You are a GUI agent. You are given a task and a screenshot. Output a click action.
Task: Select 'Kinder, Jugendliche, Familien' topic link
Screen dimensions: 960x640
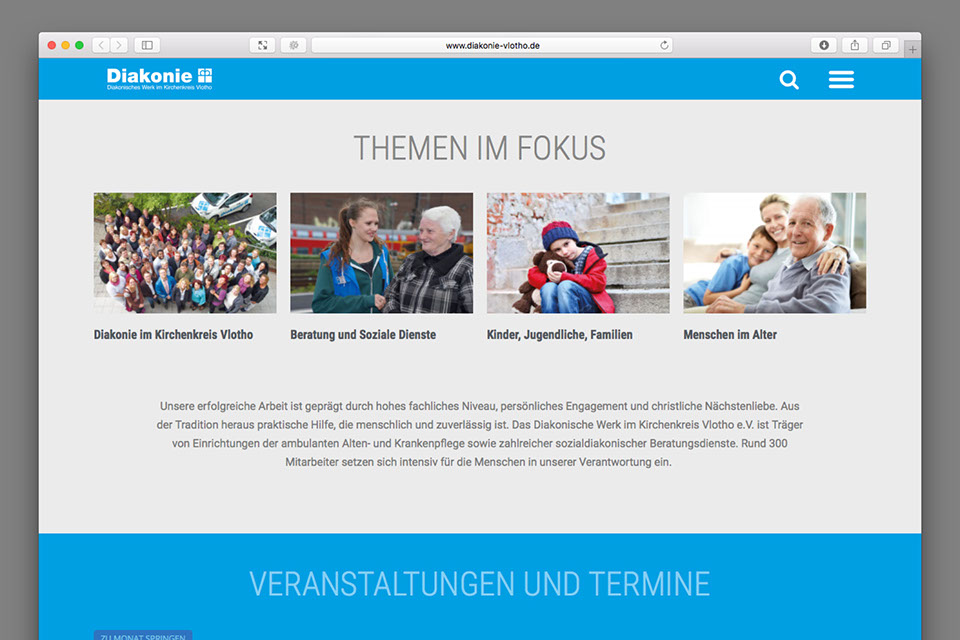(x=559, y=335)
